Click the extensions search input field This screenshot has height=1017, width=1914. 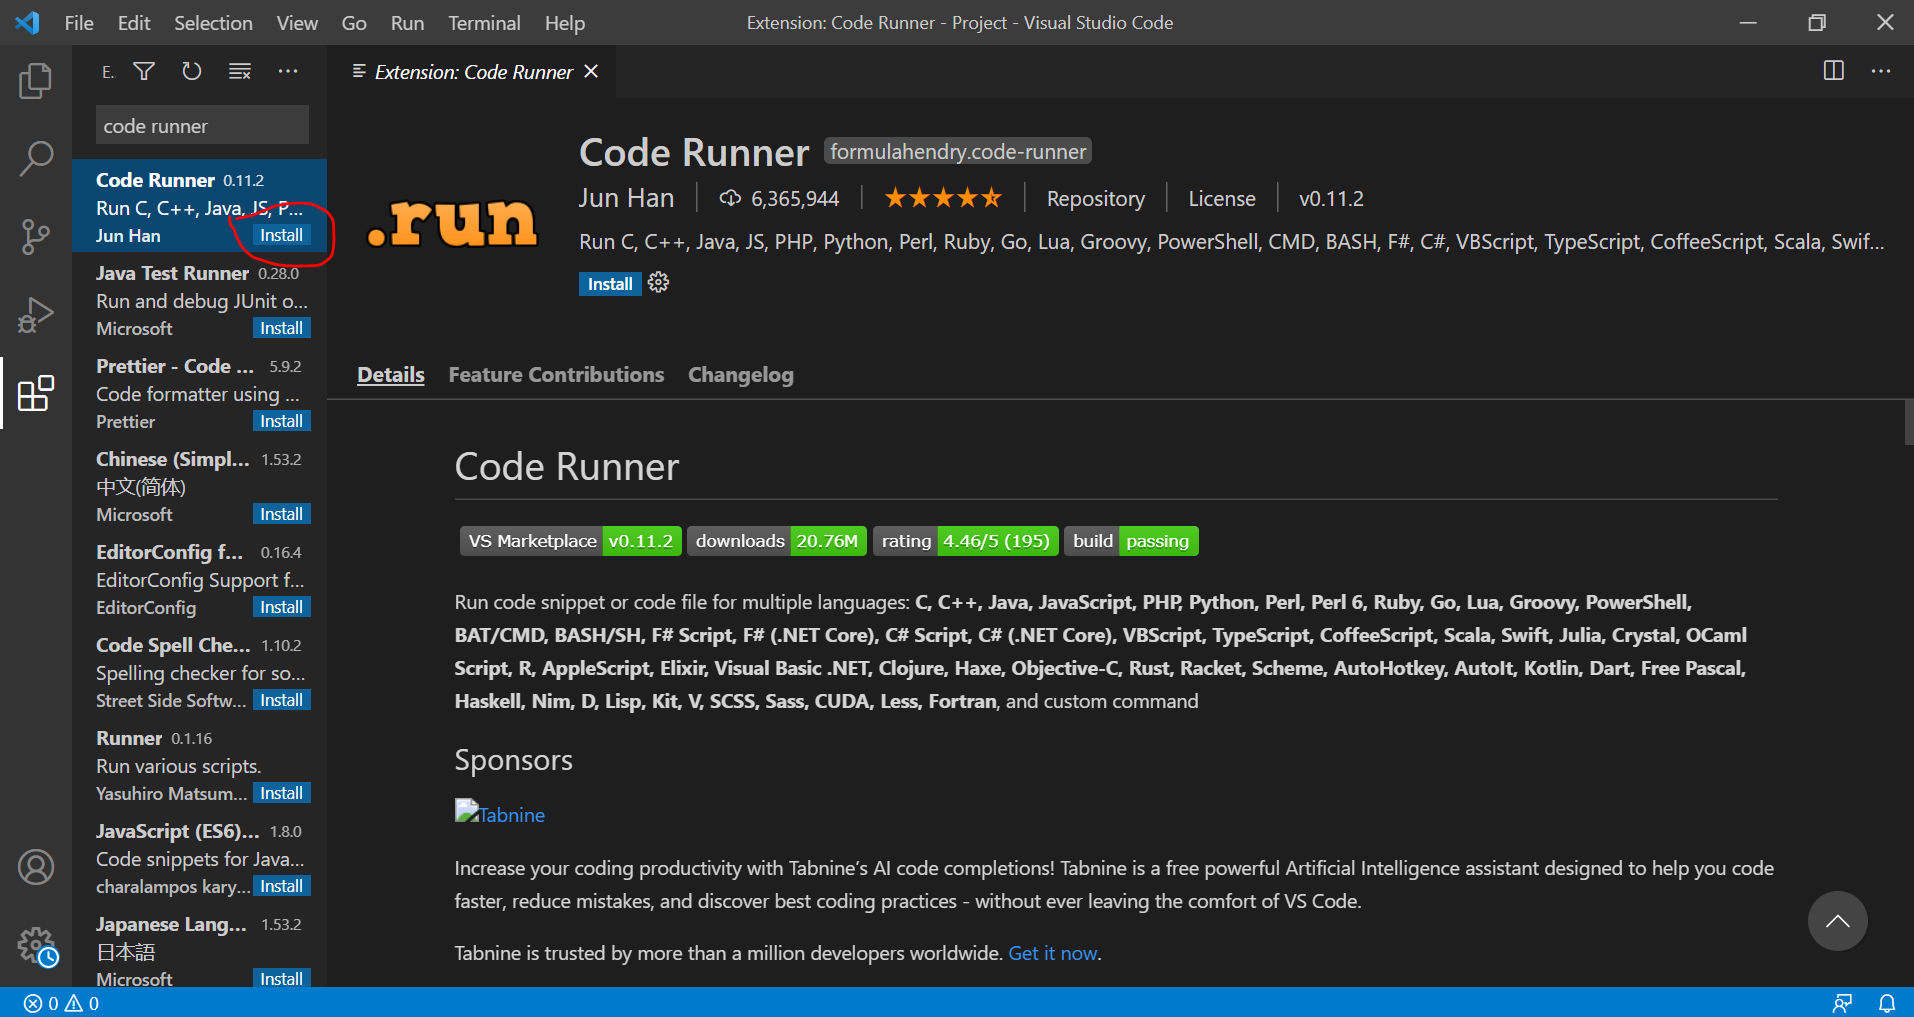click(202, 126)
